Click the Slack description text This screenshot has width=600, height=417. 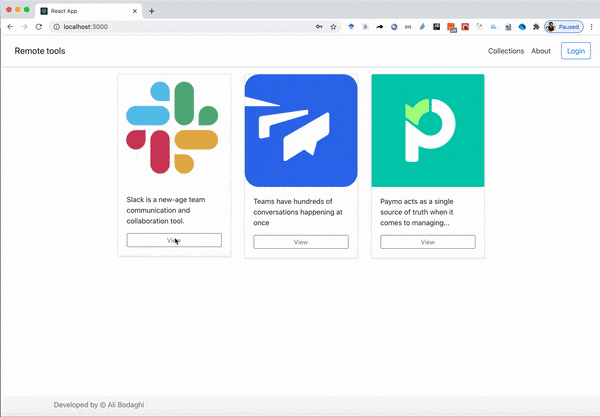[166, 210]
